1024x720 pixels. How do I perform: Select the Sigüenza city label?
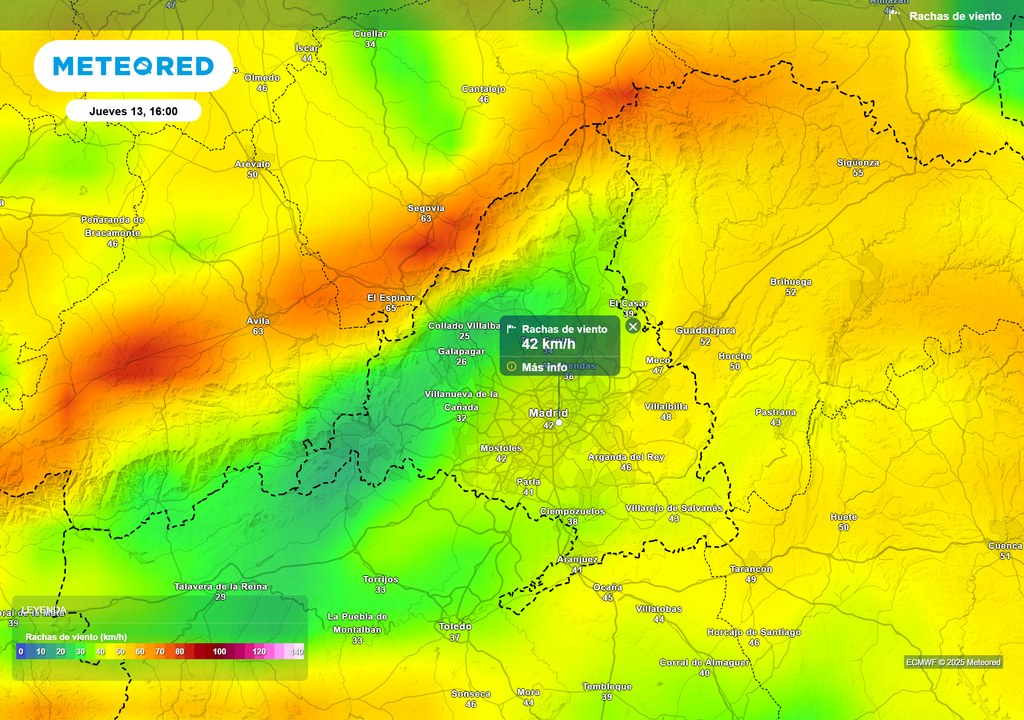click(x=858, y=162)
